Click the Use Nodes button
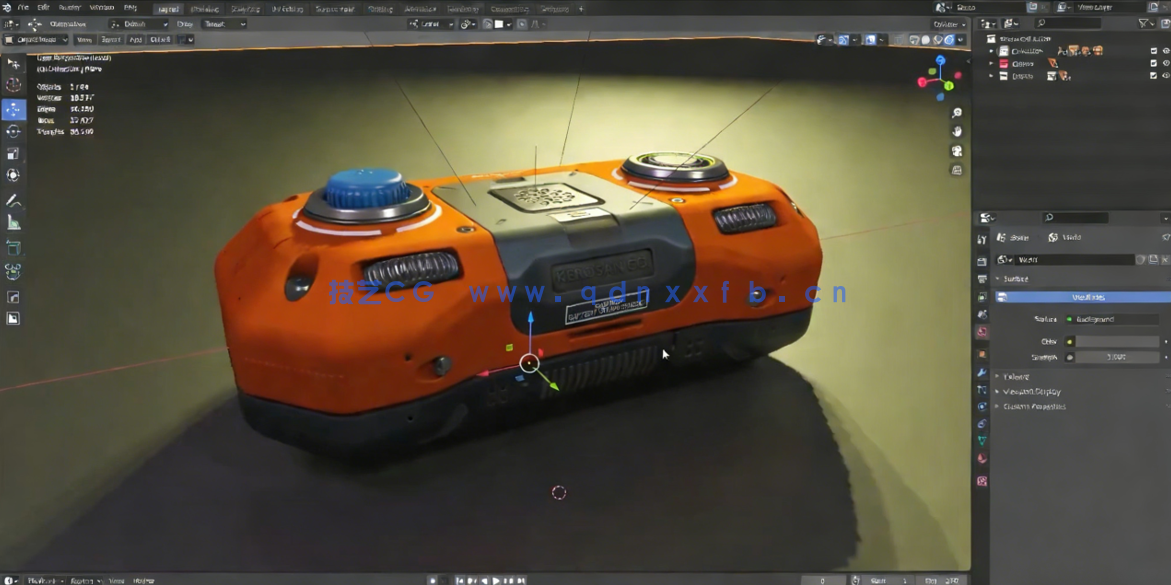The image size is (1171, 585). click(1084, 297)
